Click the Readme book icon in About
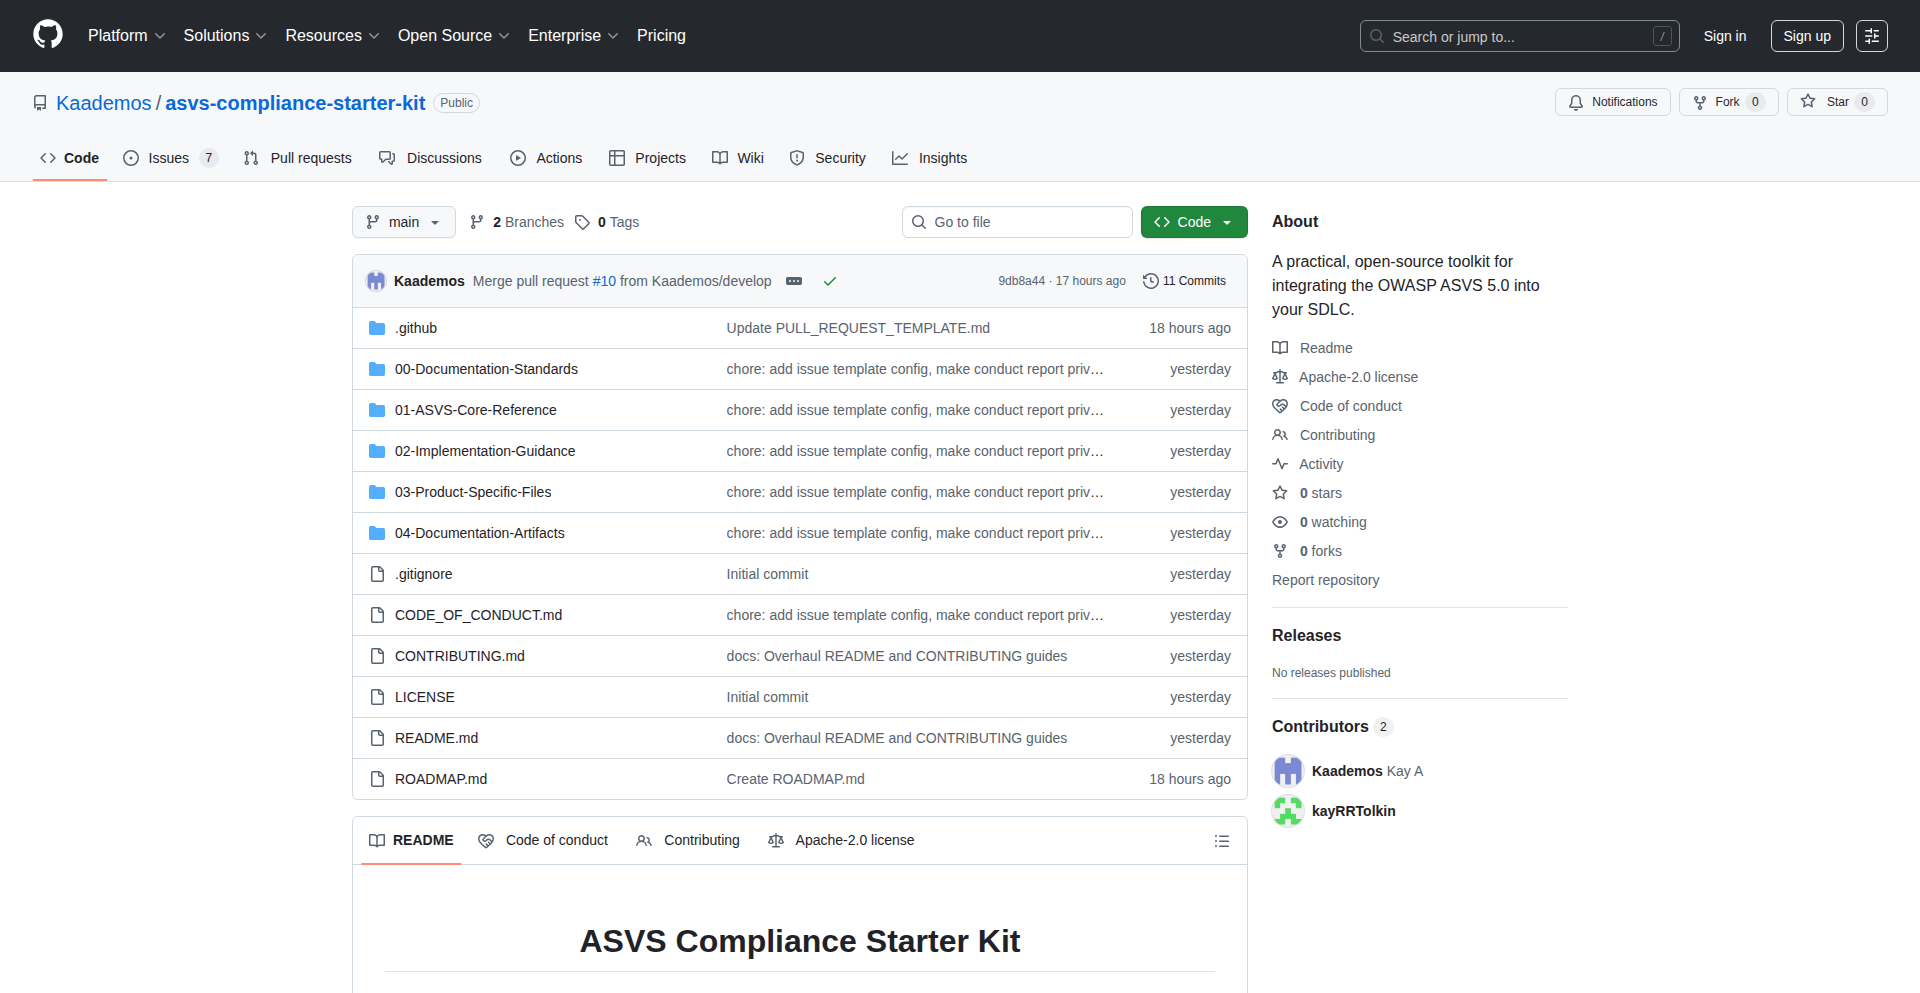The image size is (1920, 993). point(1280,348)
